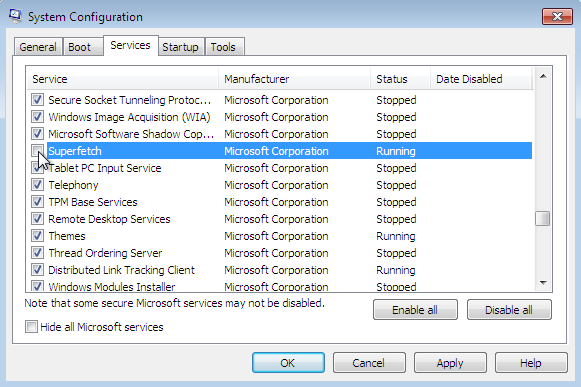This screenshot has height=387, width=581.
Task: Switch to the General tab
Action: coord(38,47)
